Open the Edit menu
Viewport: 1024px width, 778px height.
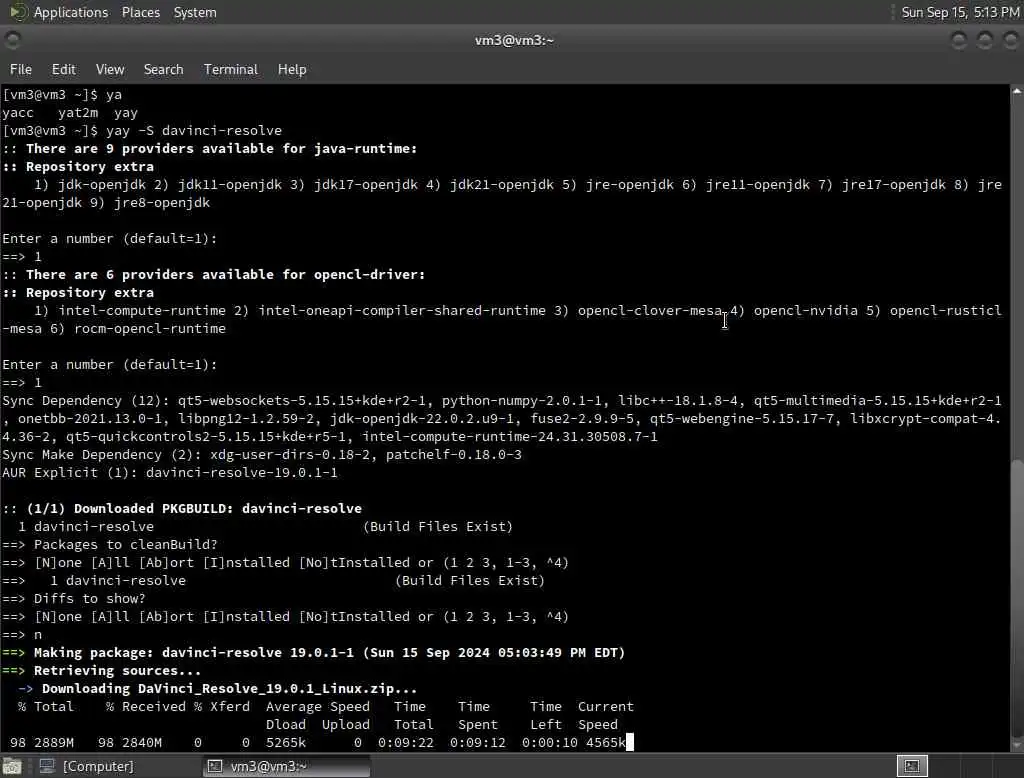click(x=63, y=69)
